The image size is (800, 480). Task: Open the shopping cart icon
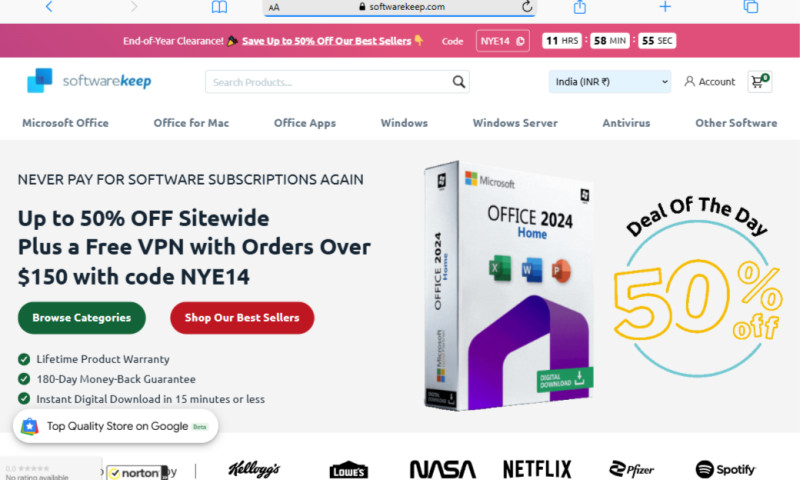760,82
